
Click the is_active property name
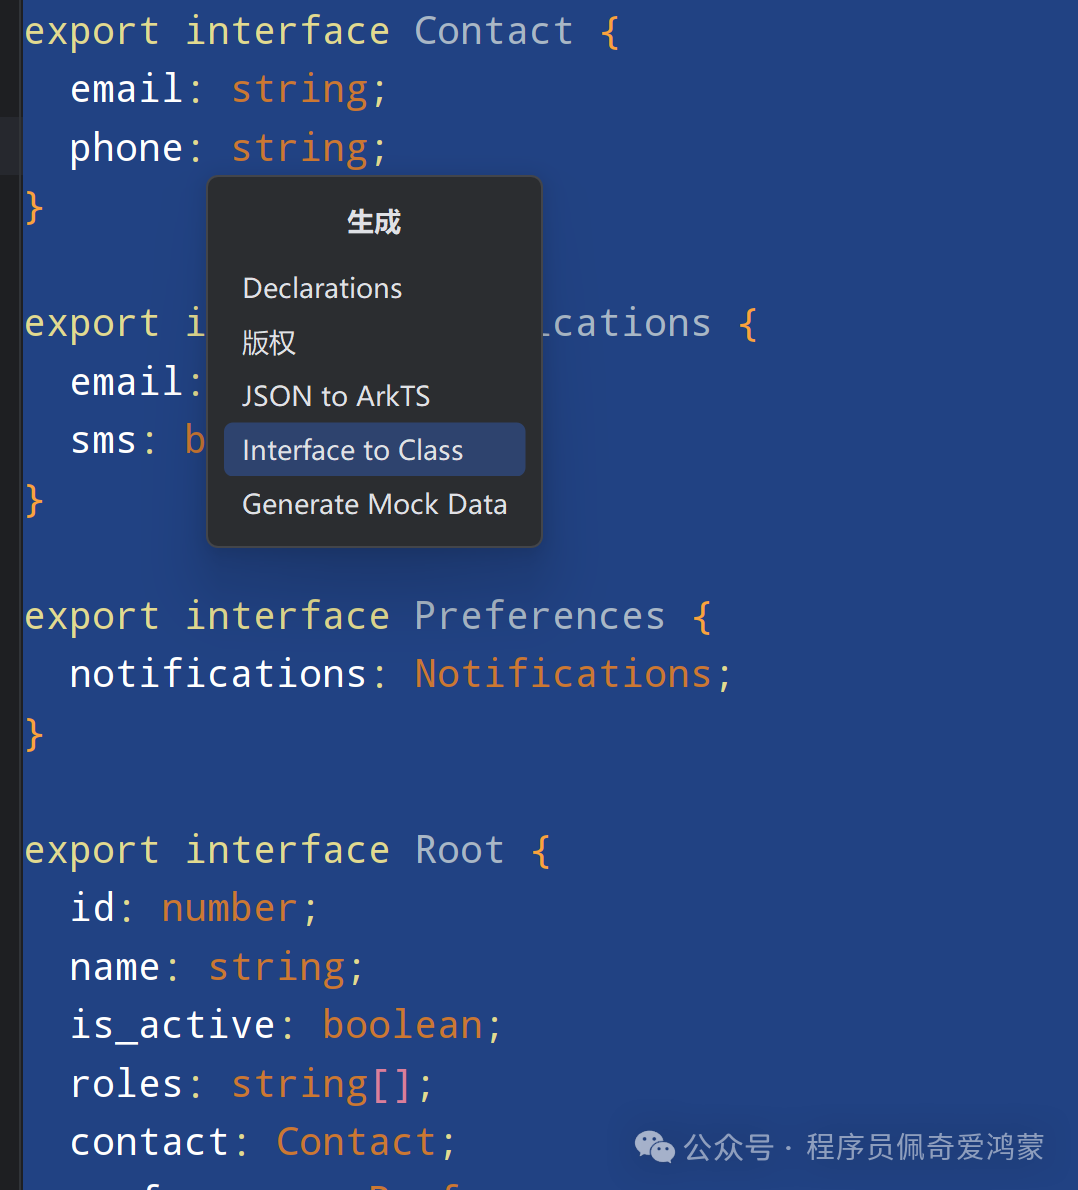172,1025
